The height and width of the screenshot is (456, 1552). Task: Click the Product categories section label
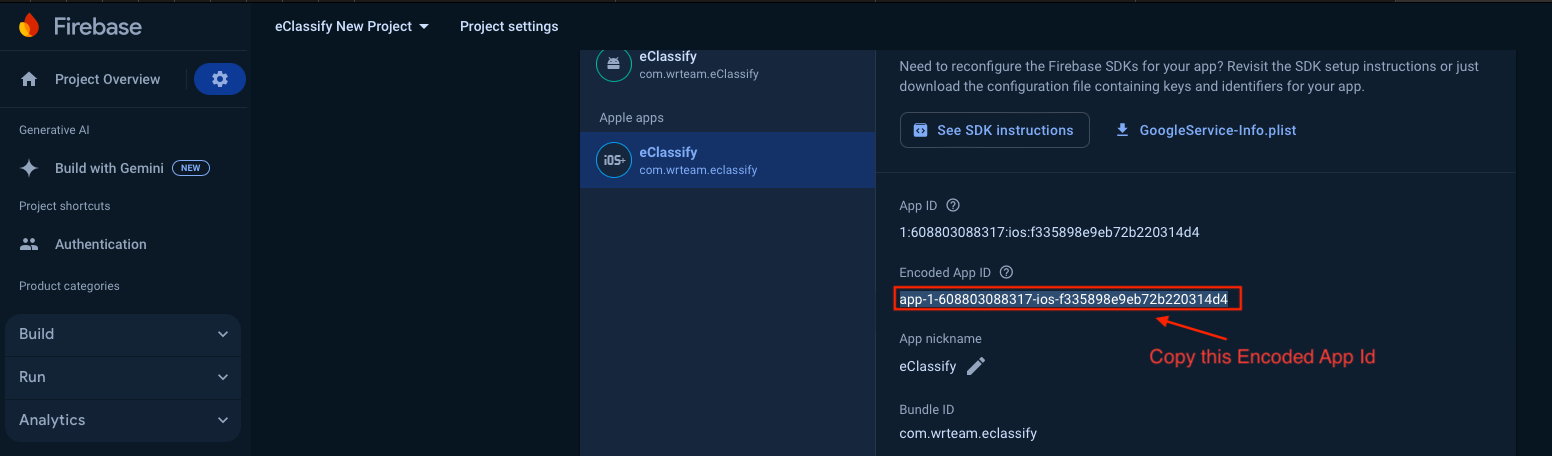(69, 286)
